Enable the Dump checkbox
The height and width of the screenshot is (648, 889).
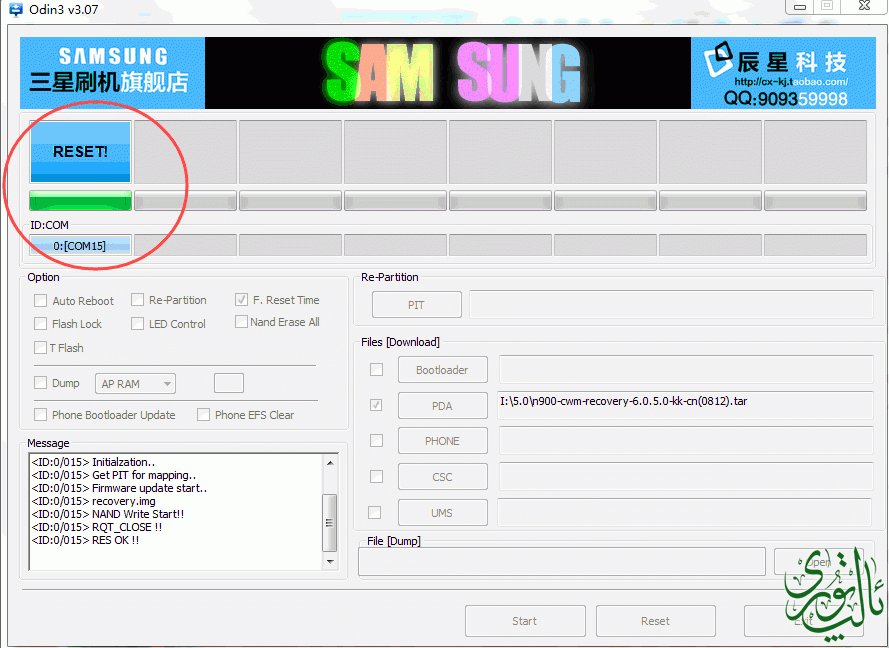pyautogui.click(x=40, y=383)
